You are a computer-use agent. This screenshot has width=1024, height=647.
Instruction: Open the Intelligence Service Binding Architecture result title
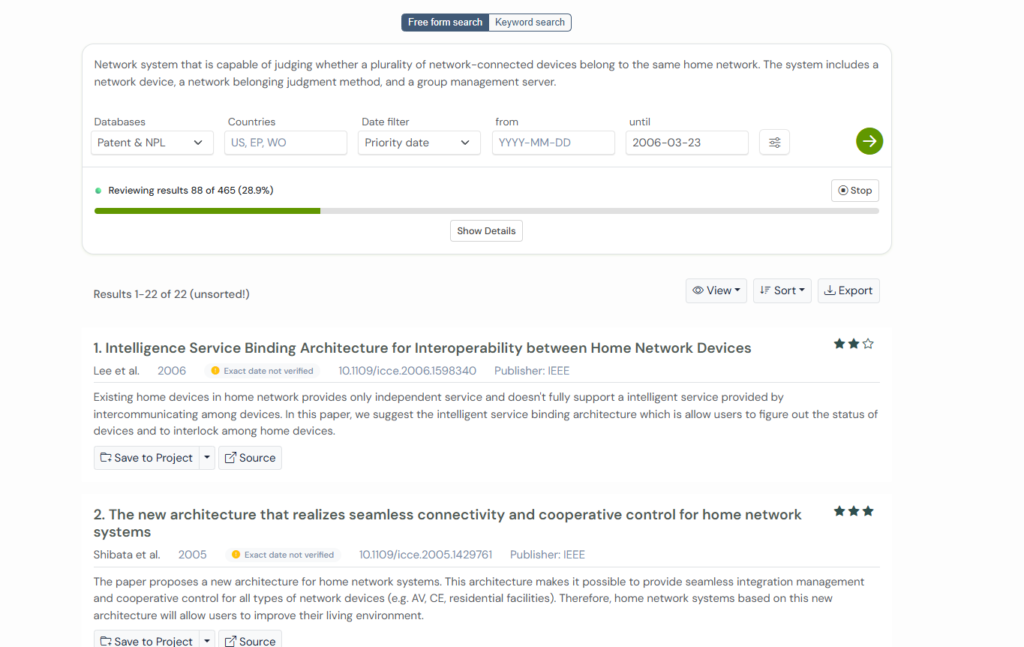pyautogui.click(x=422, y=348)
